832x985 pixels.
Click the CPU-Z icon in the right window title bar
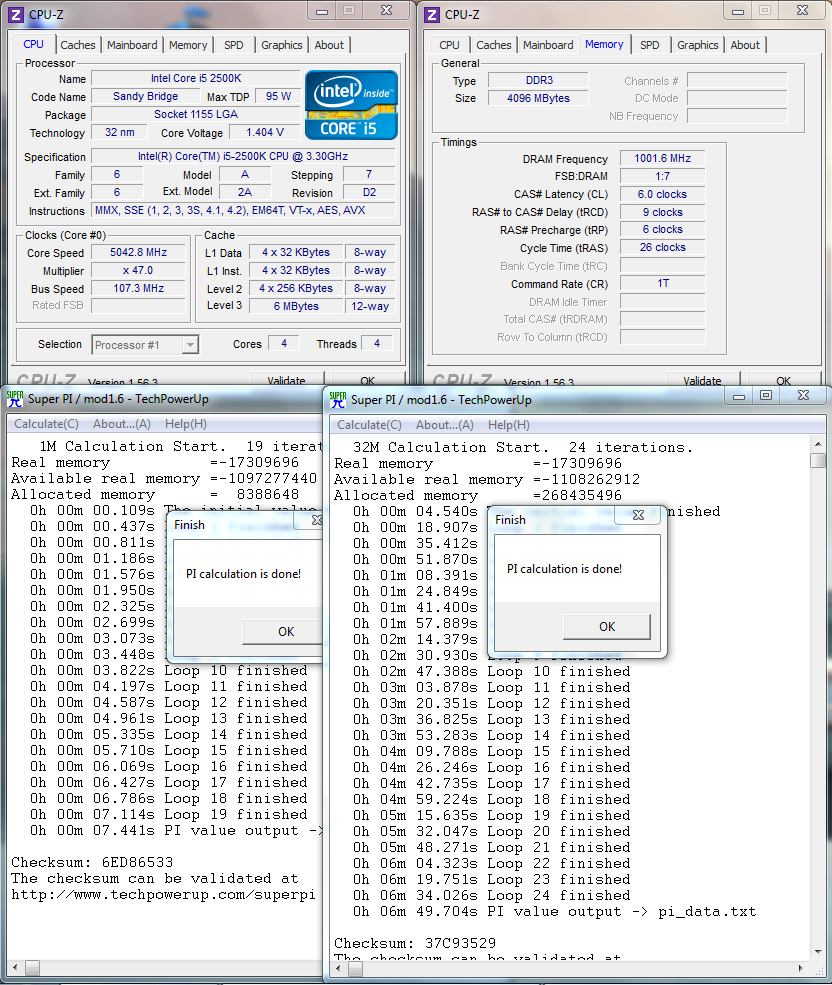click(x=432, y=14)
